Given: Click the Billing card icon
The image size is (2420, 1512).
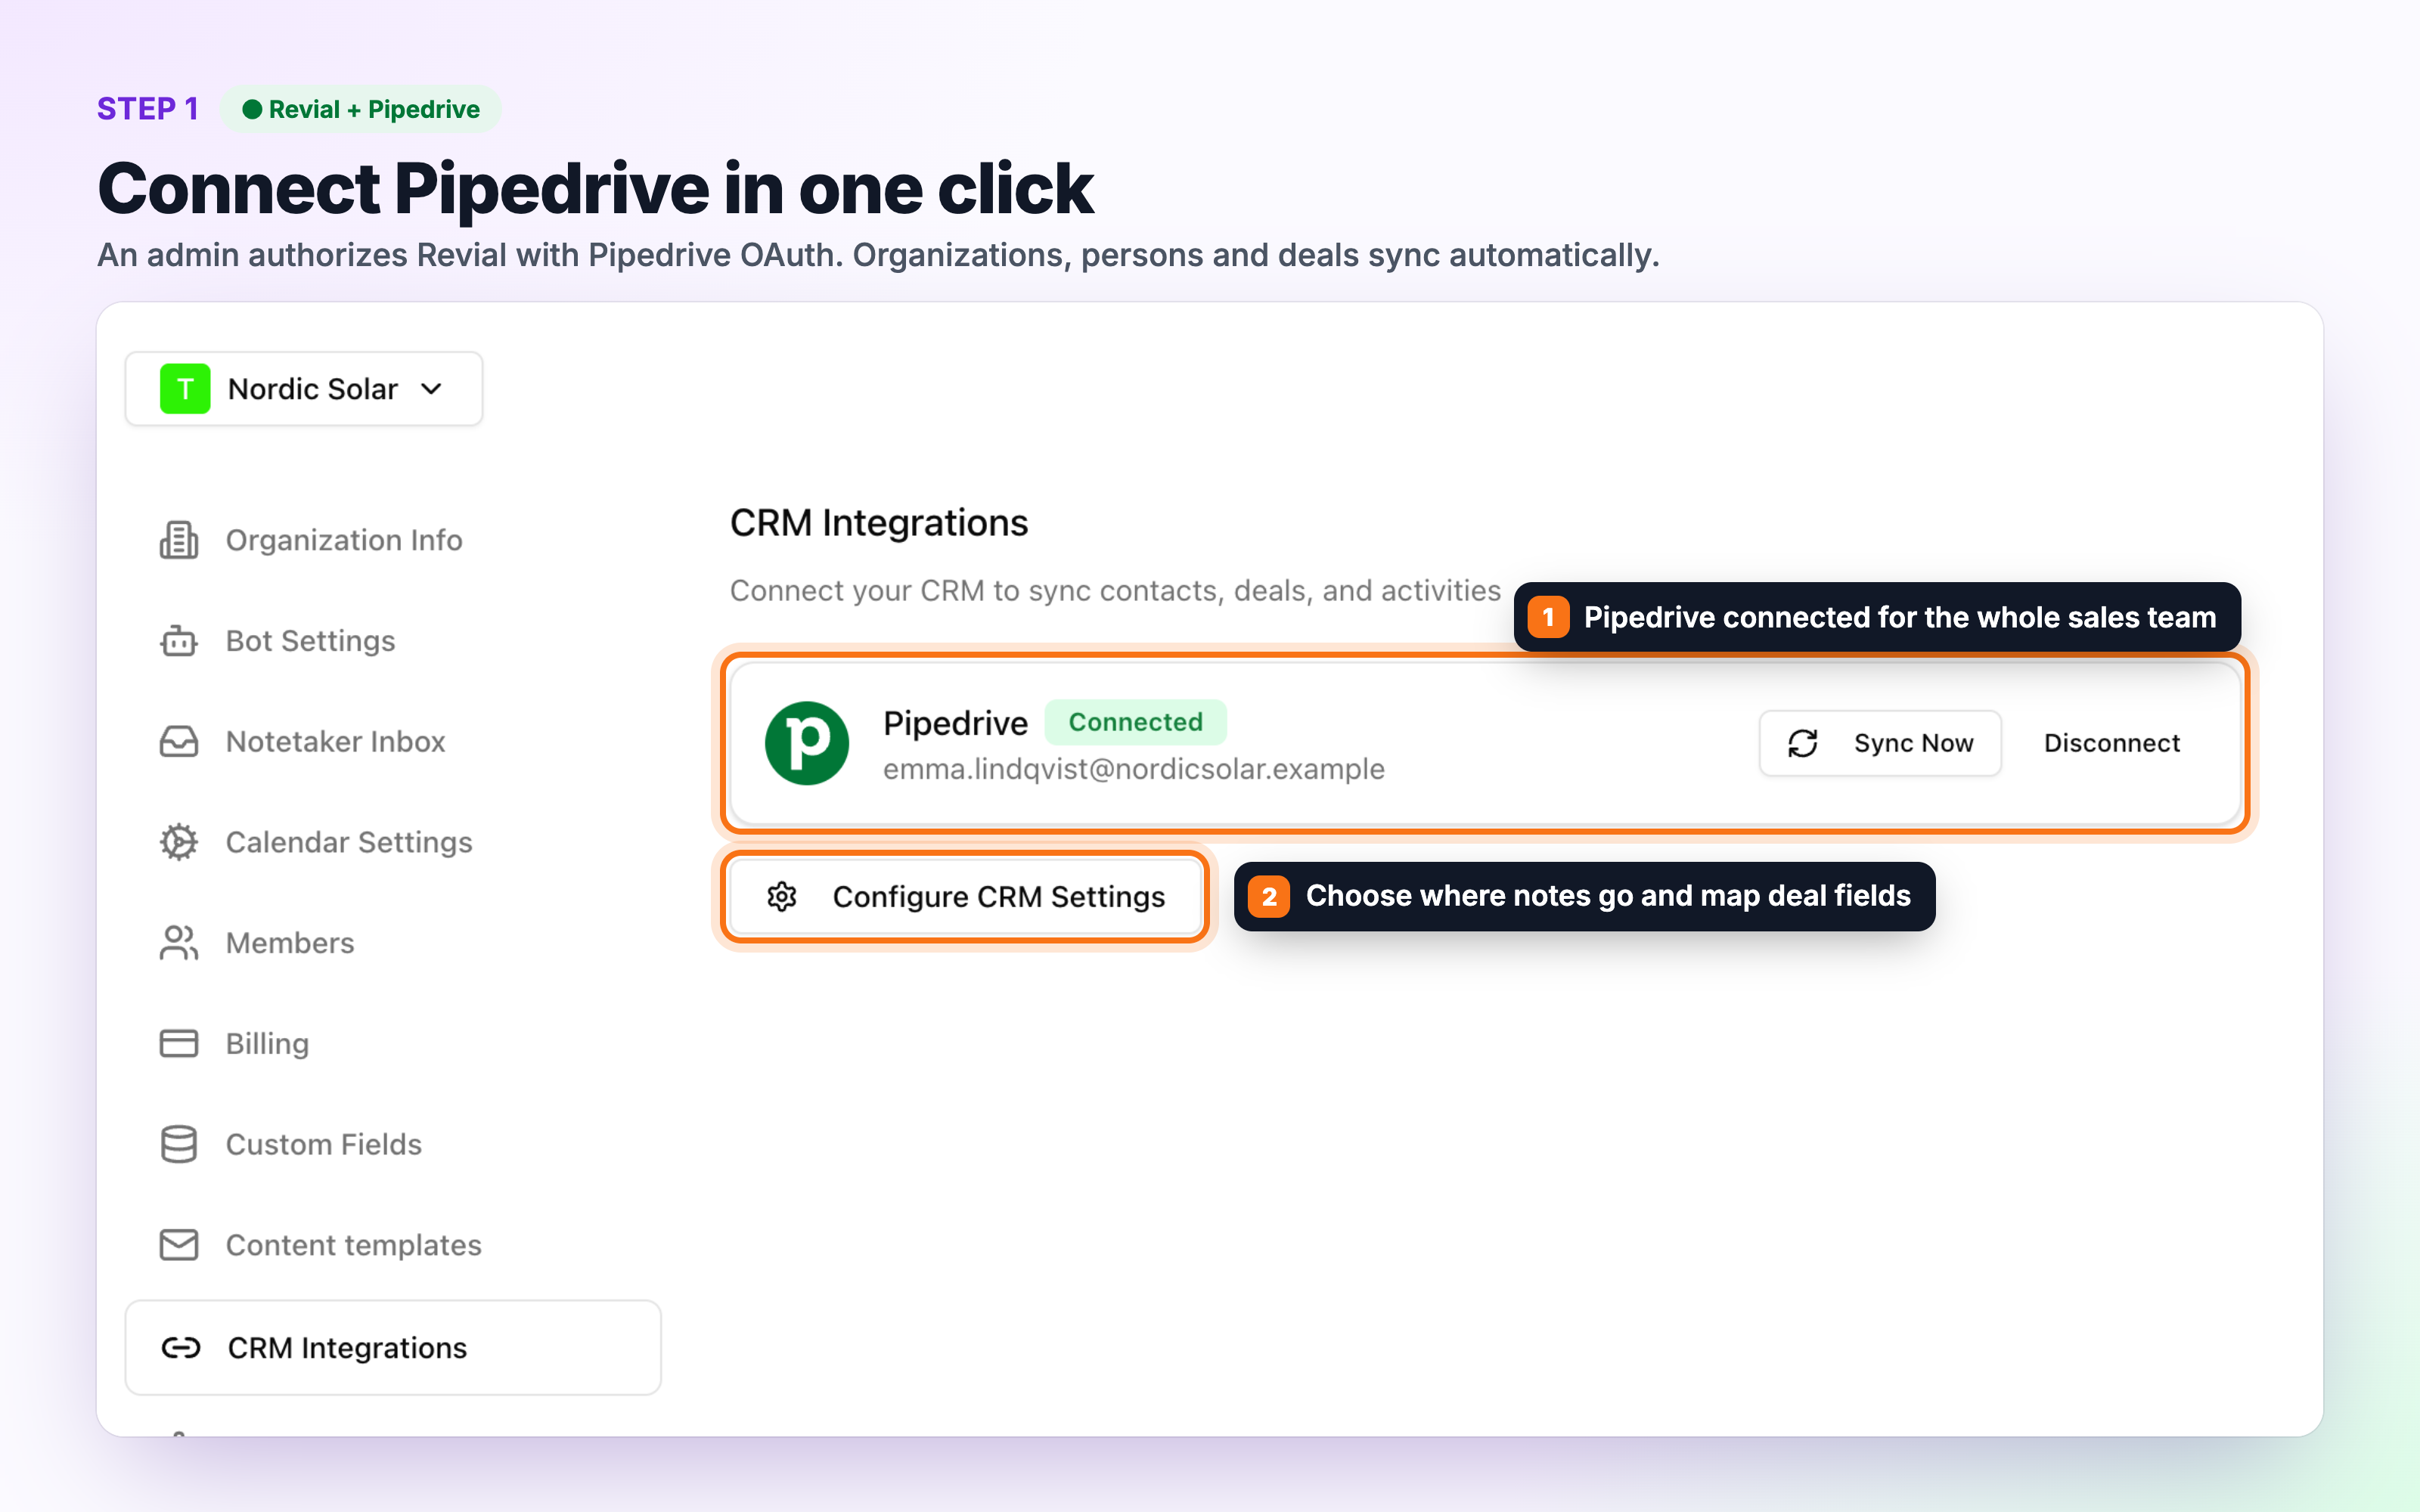Looking at the screenshot, I should click(179, 1044).
